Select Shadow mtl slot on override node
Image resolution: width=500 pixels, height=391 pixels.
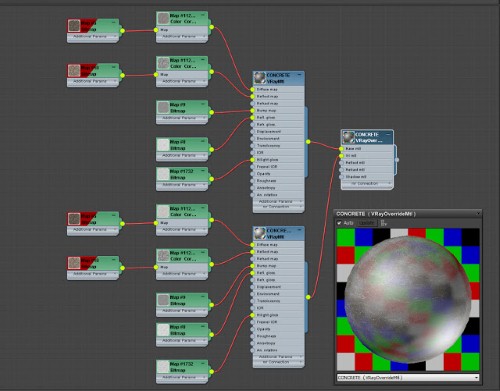pyautogui.click(x=367, y=177)
